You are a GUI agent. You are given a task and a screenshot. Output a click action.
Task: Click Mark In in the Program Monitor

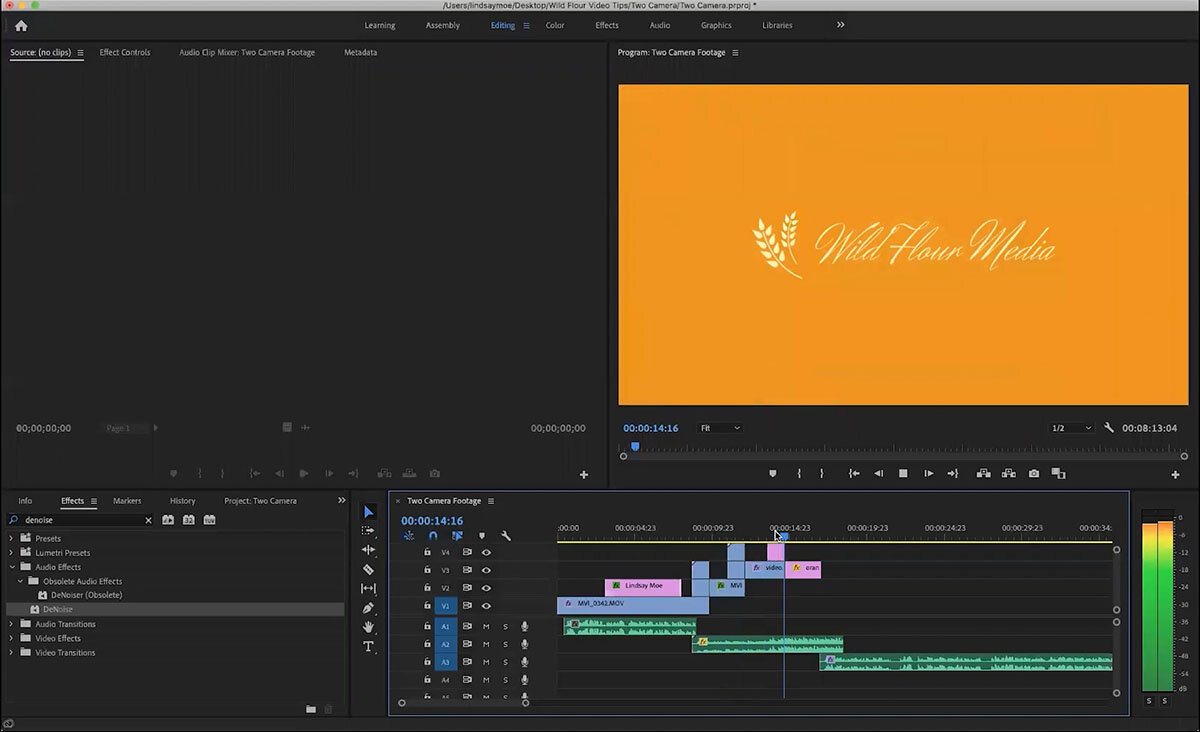798,474
